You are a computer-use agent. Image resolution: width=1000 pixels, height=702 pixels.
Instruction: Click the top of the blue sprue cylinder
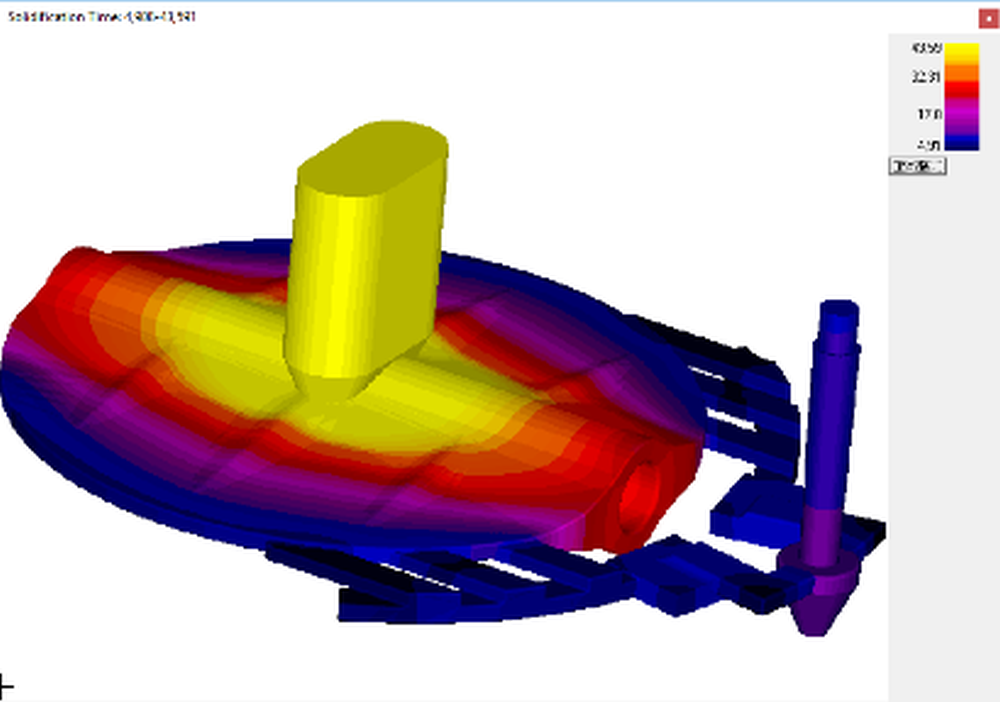click(838, 312)
